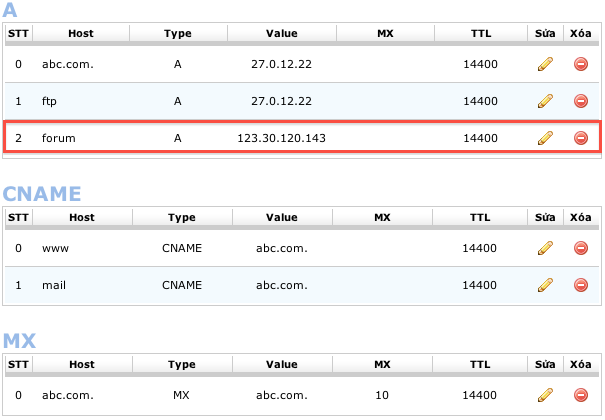Click the Host column header in A table
The image size is (605, 420).
pyautogui.click(x=81, y=33)
